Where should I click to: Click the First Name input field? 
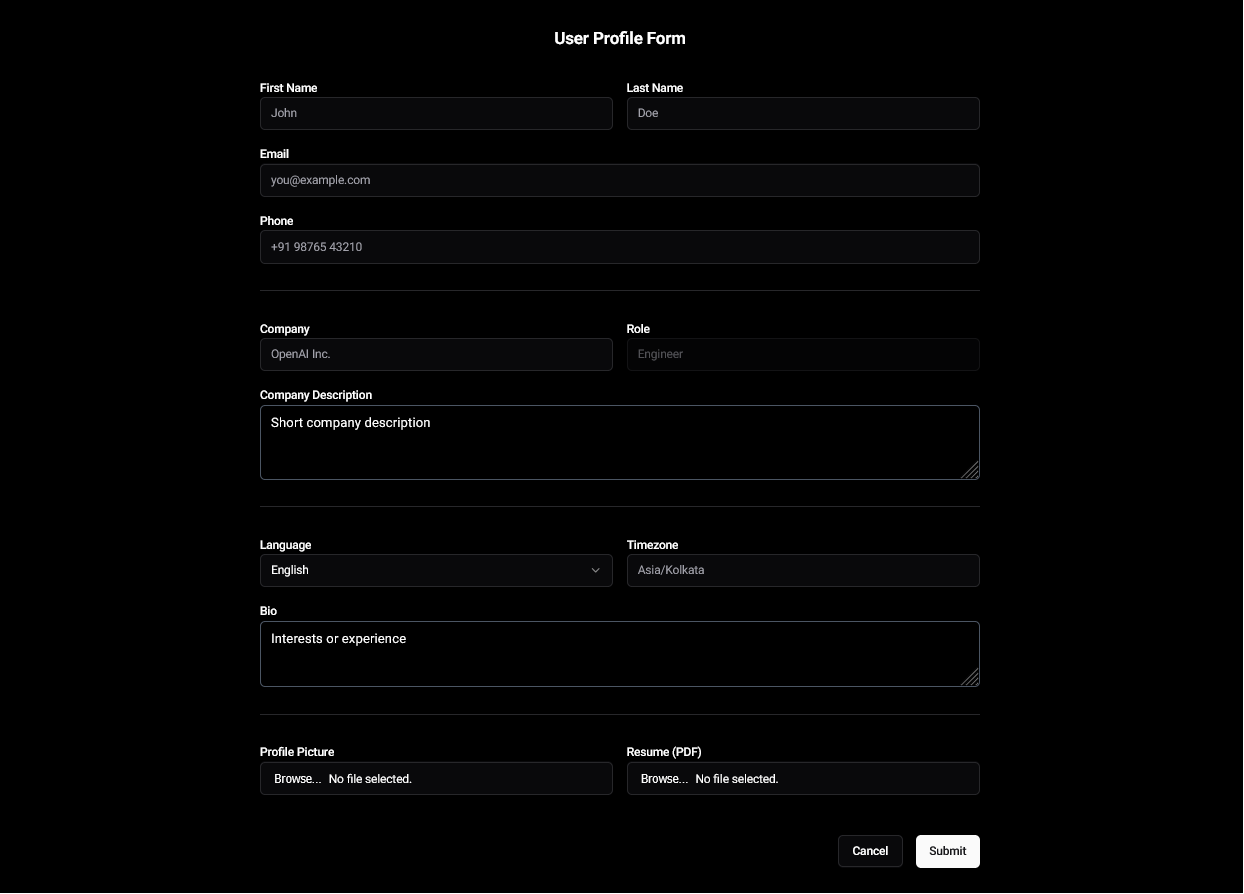point(436,113)
